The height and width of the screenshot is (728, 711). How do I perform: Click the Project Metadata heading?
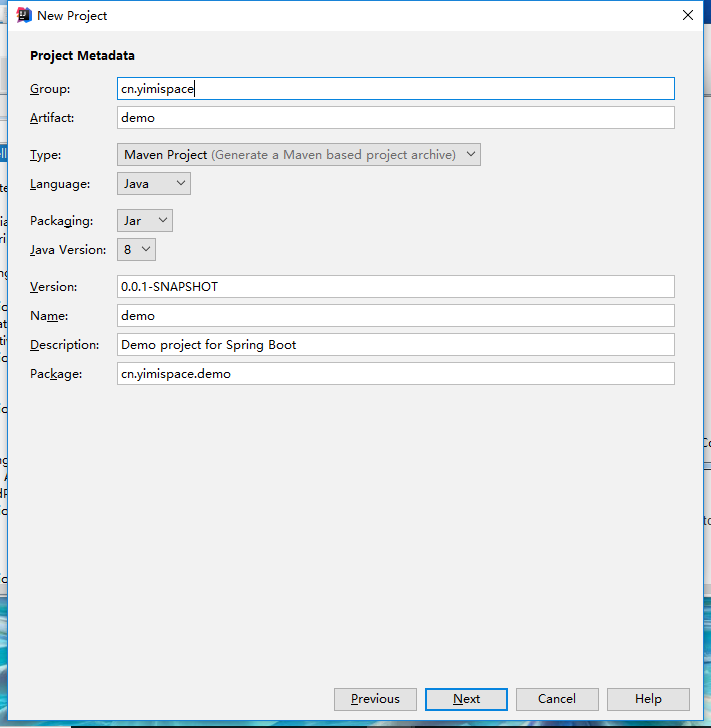pyautogui.click(x=82, y=56)
